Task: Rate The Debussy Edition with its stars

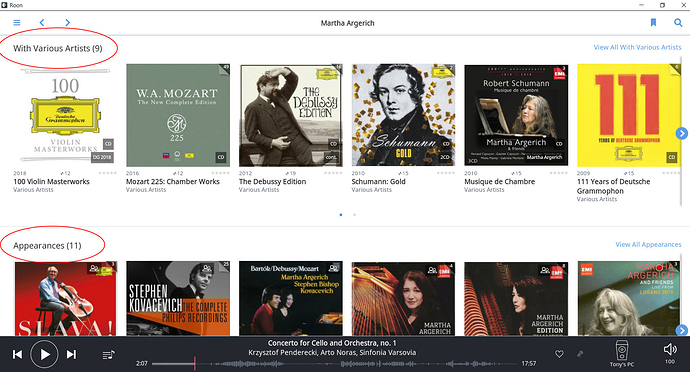Action: tap(333, 173)
